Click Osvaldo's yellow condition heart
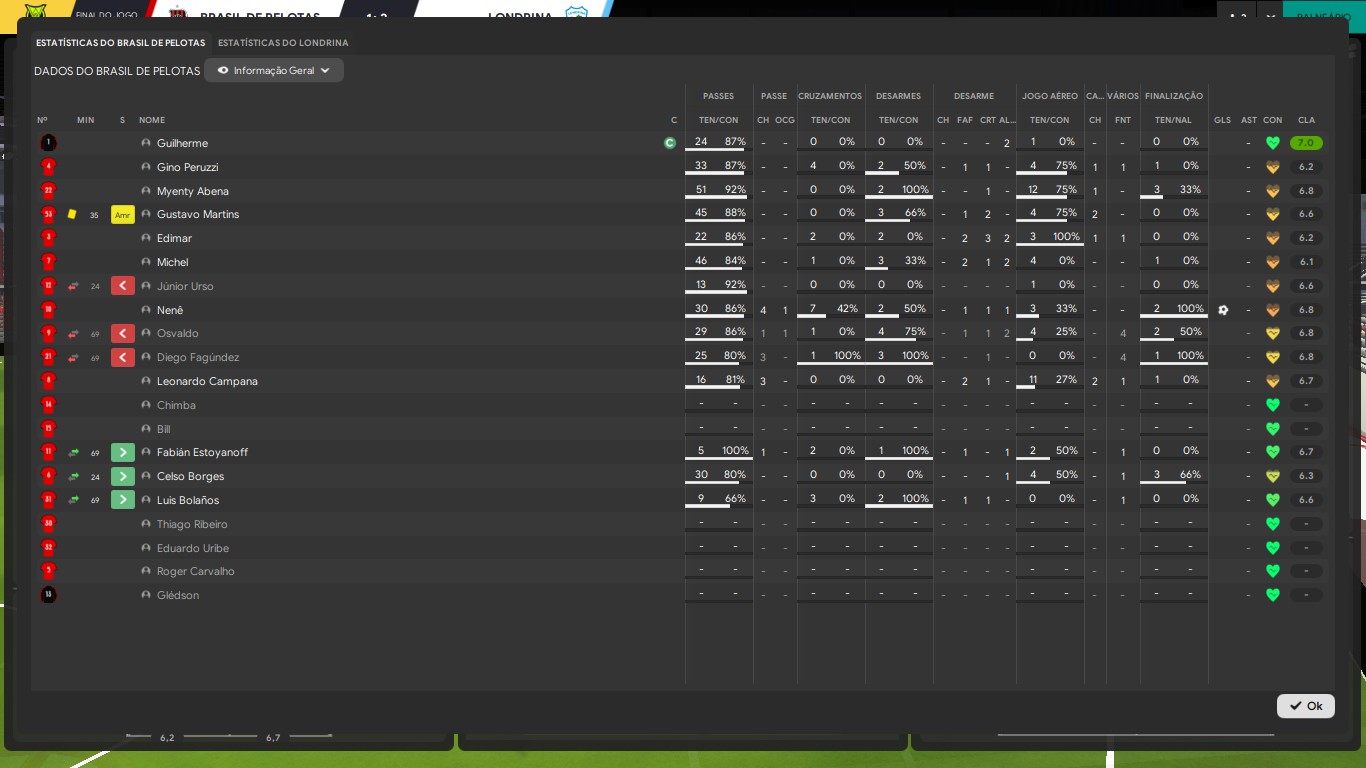1366x768 pixels. click(x=1273, y=333)
